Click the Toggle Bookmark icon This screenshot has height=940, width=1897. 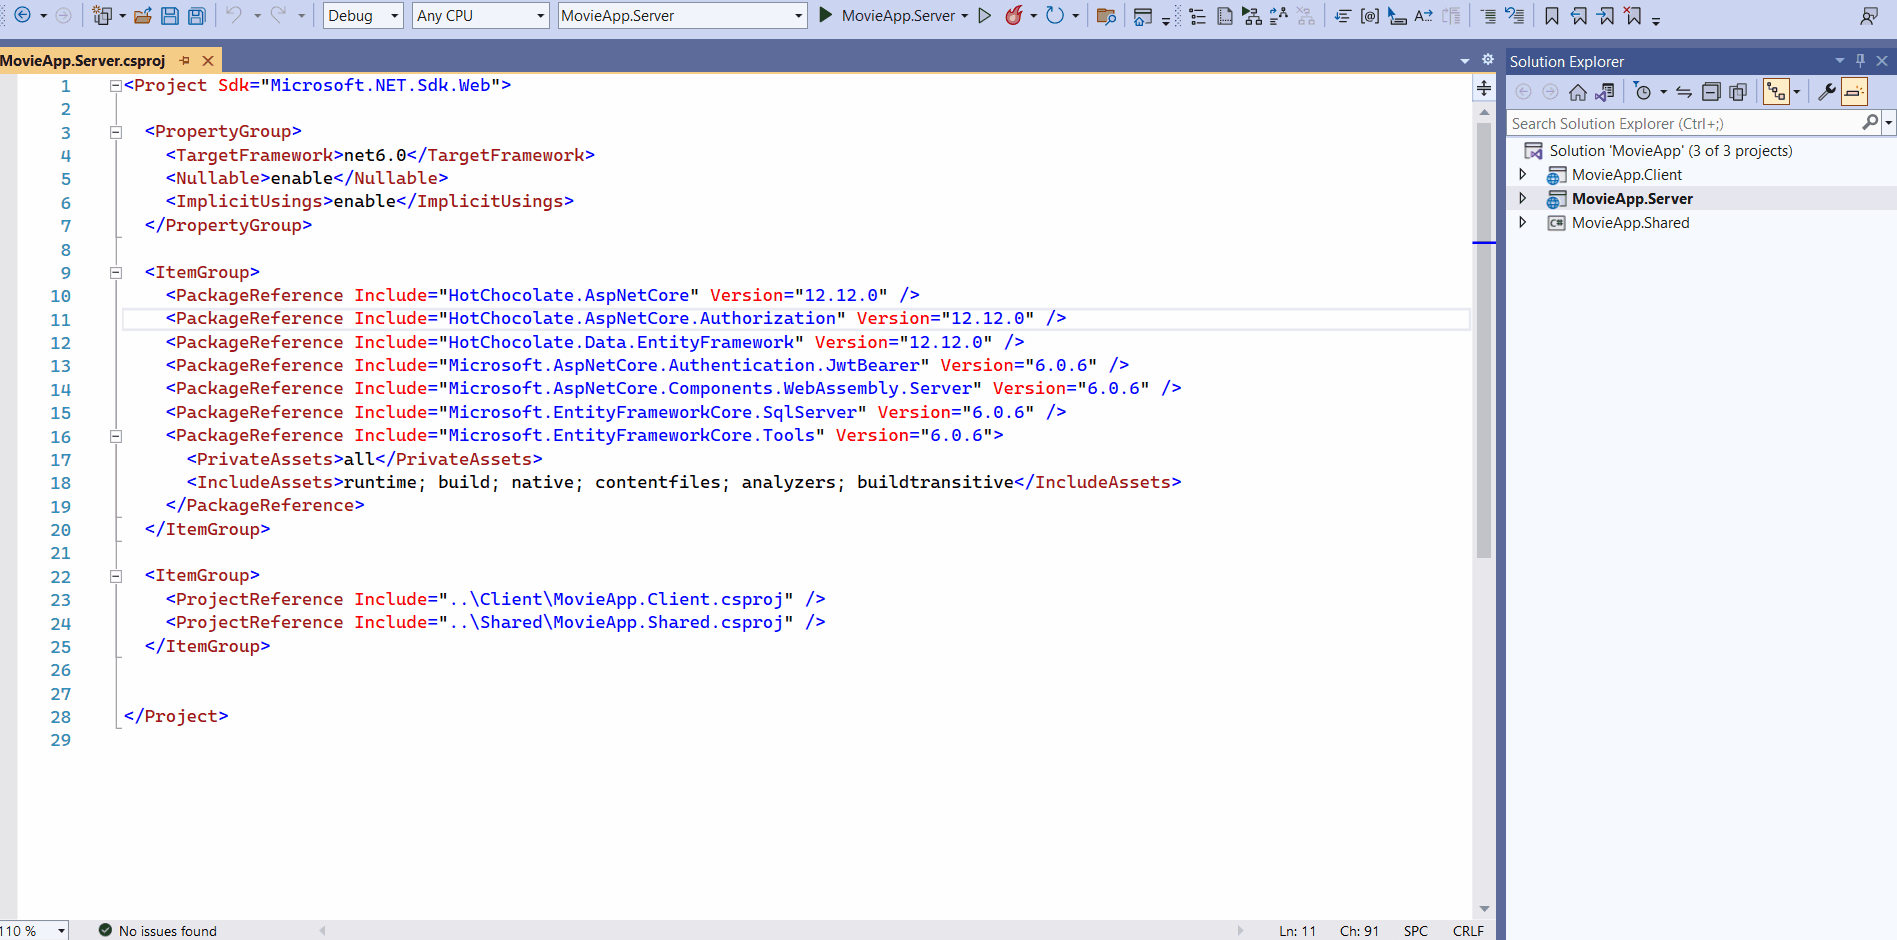click(x=1551, y=16)
